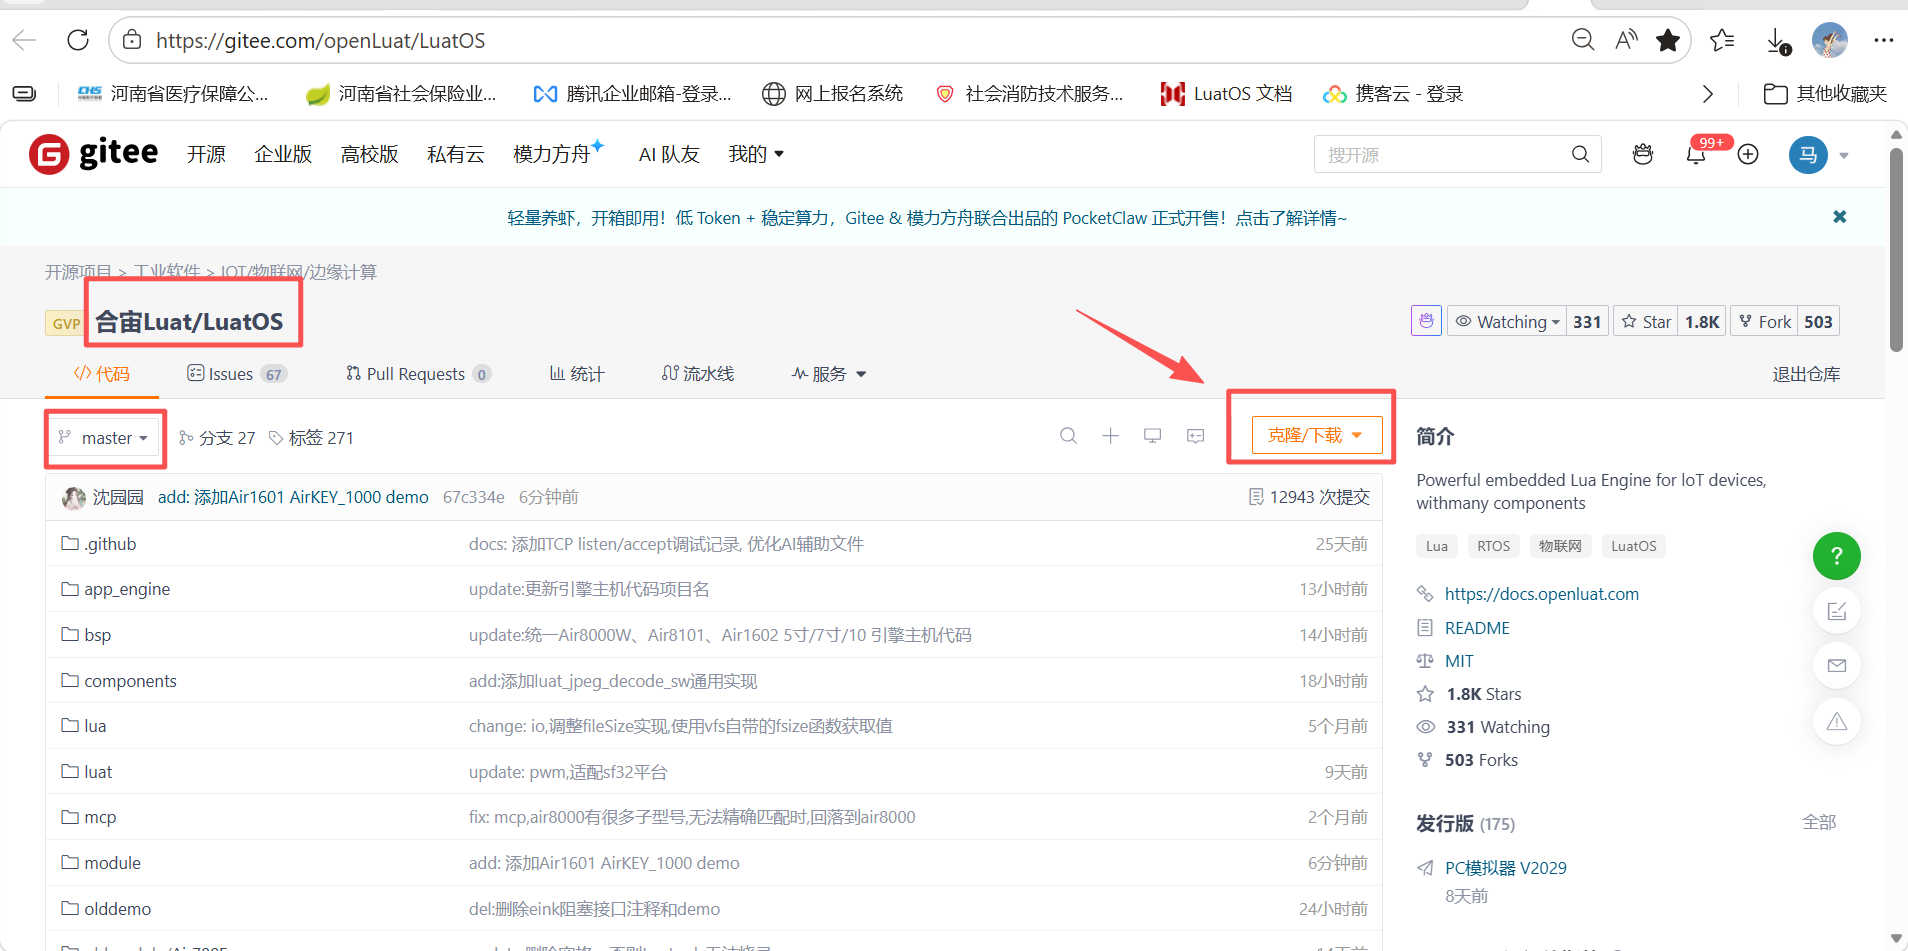Viewport: 1908px width, 951px height.
Task: Go to the Gitee home logo
Action: tap(94, 154)
